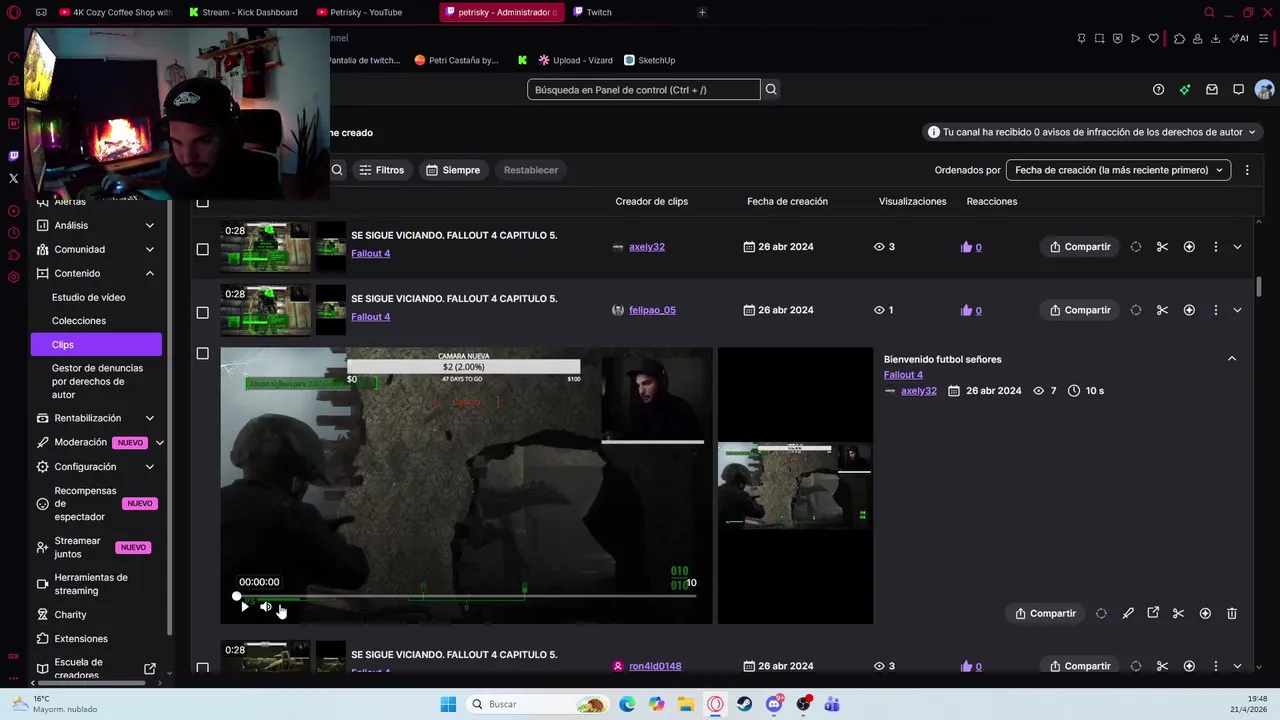The width and height of the screenshot is (1280, 720).
Task: Mute the clip player volume
Action: point(266,607)
